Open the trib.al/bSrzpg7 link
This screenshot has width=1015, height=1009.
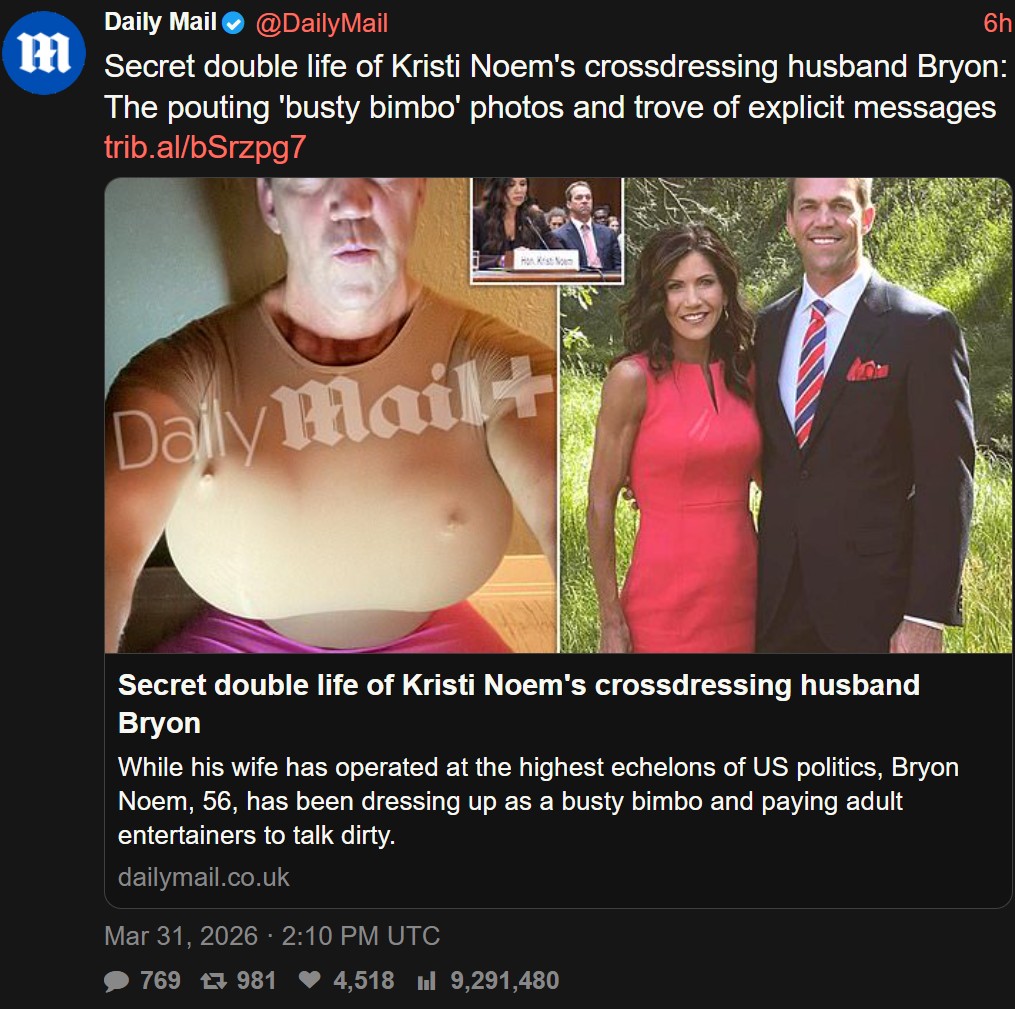click(205, 148)
